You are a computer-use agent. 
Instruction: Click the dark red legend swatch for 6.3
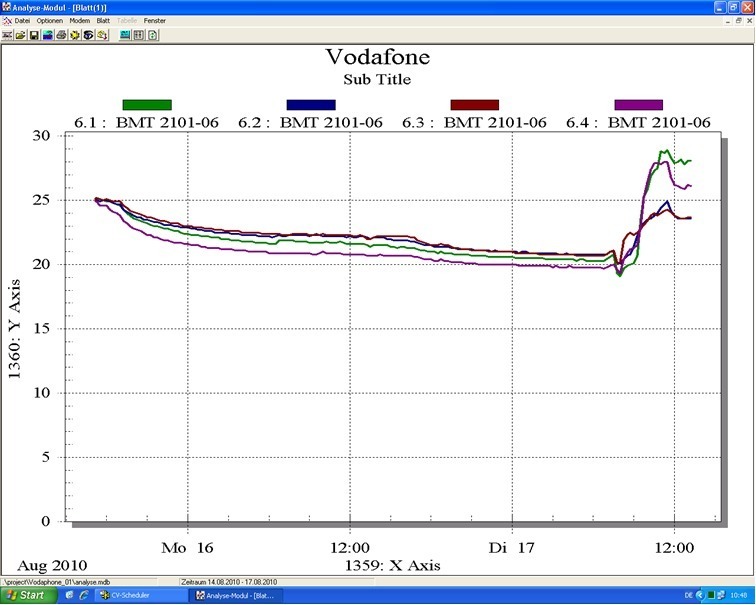pos(475,105)
